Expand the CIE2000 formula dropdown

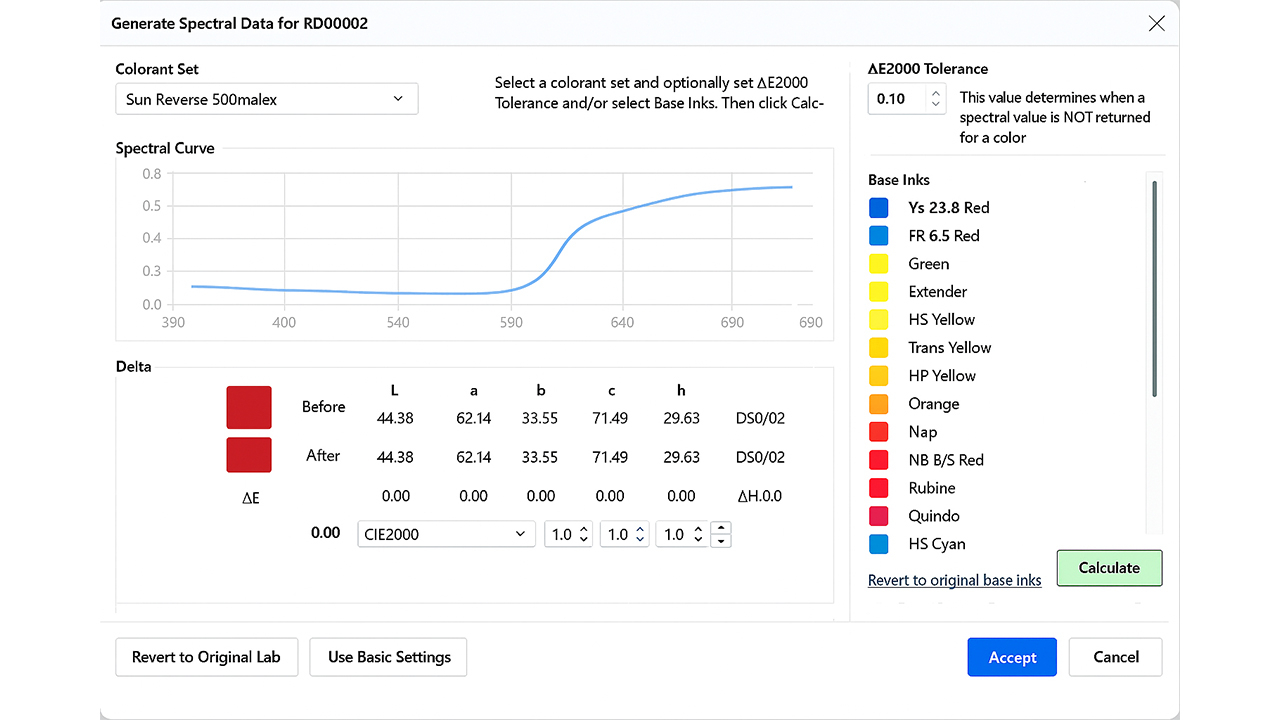pos(444,534)
